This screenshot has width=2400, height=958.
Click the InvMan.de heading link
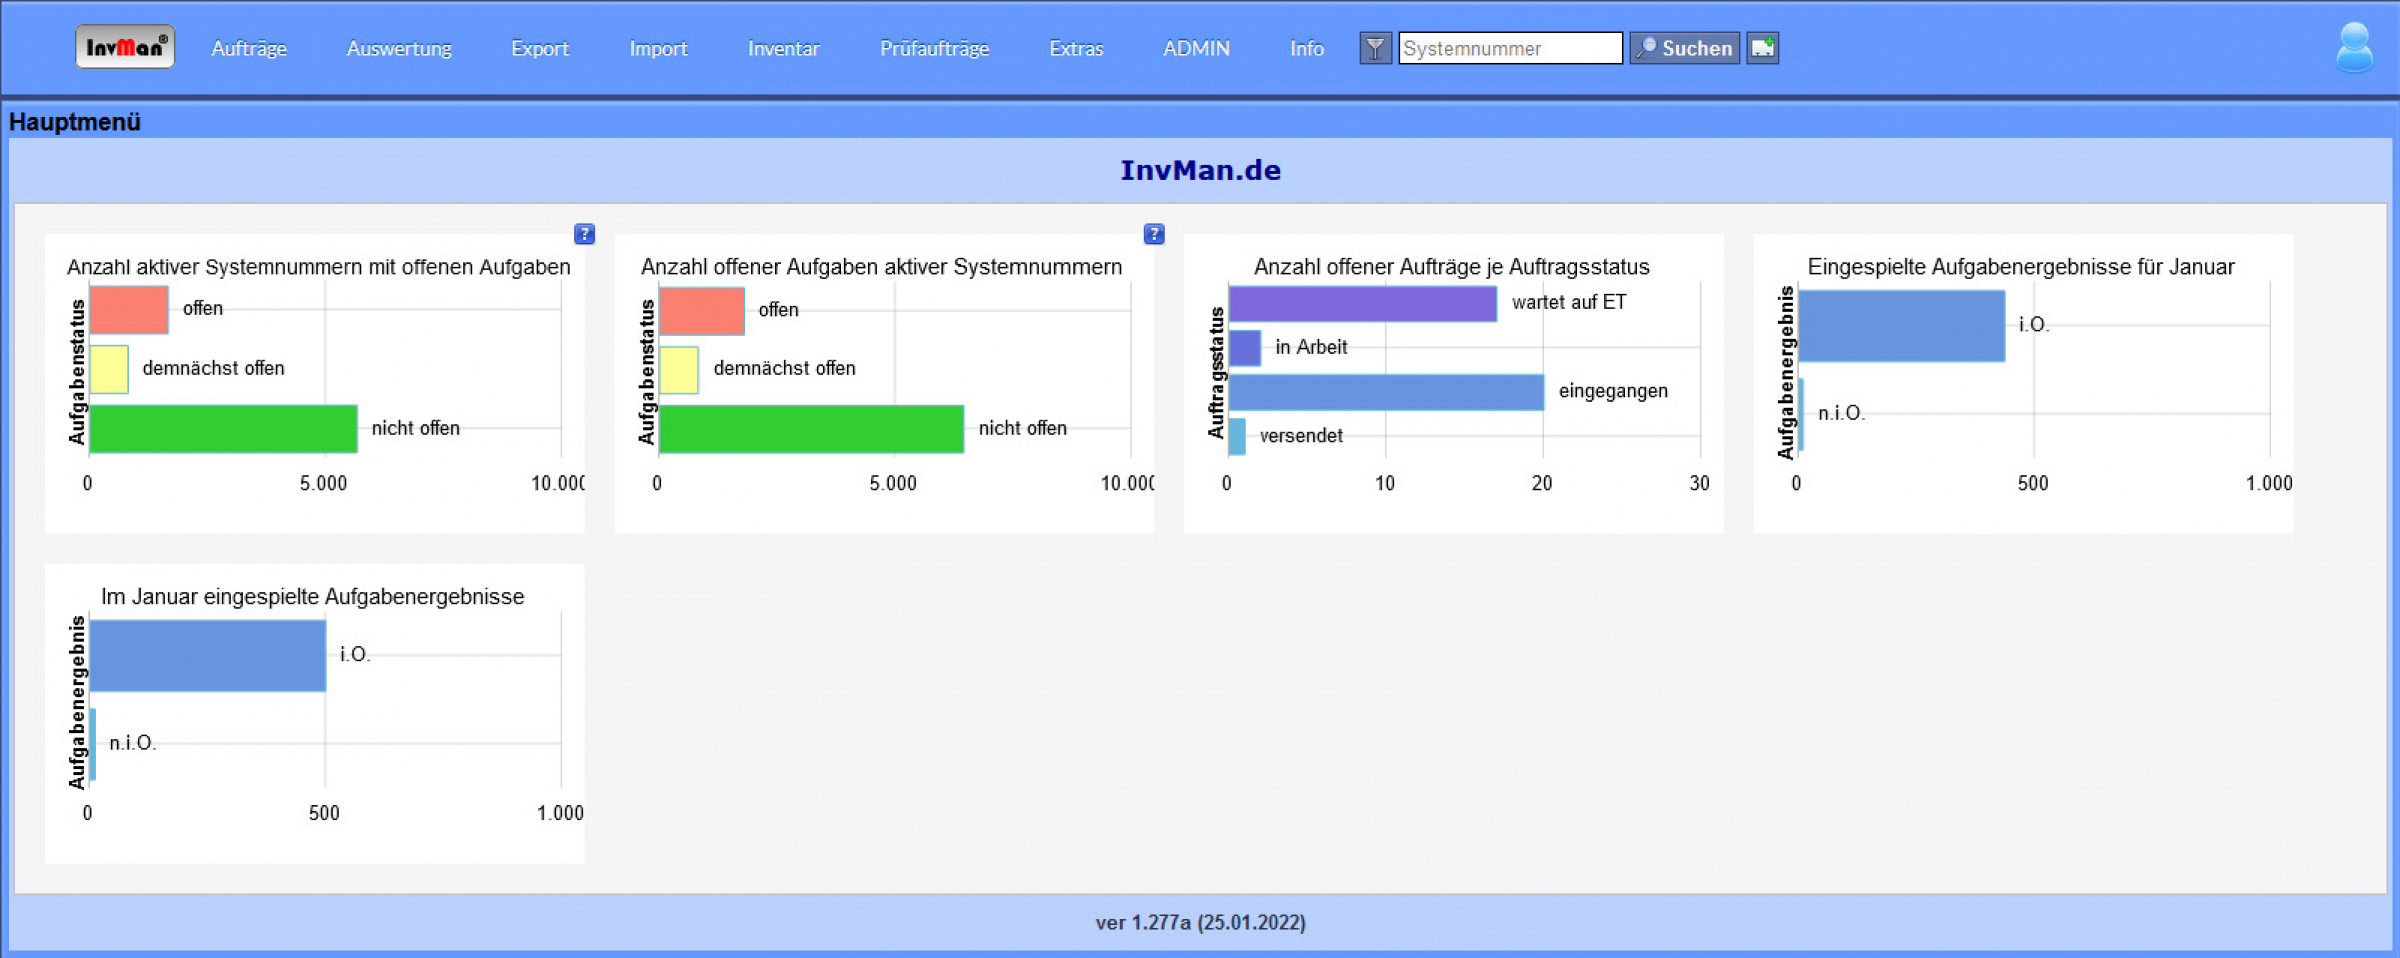[1200, 170]
